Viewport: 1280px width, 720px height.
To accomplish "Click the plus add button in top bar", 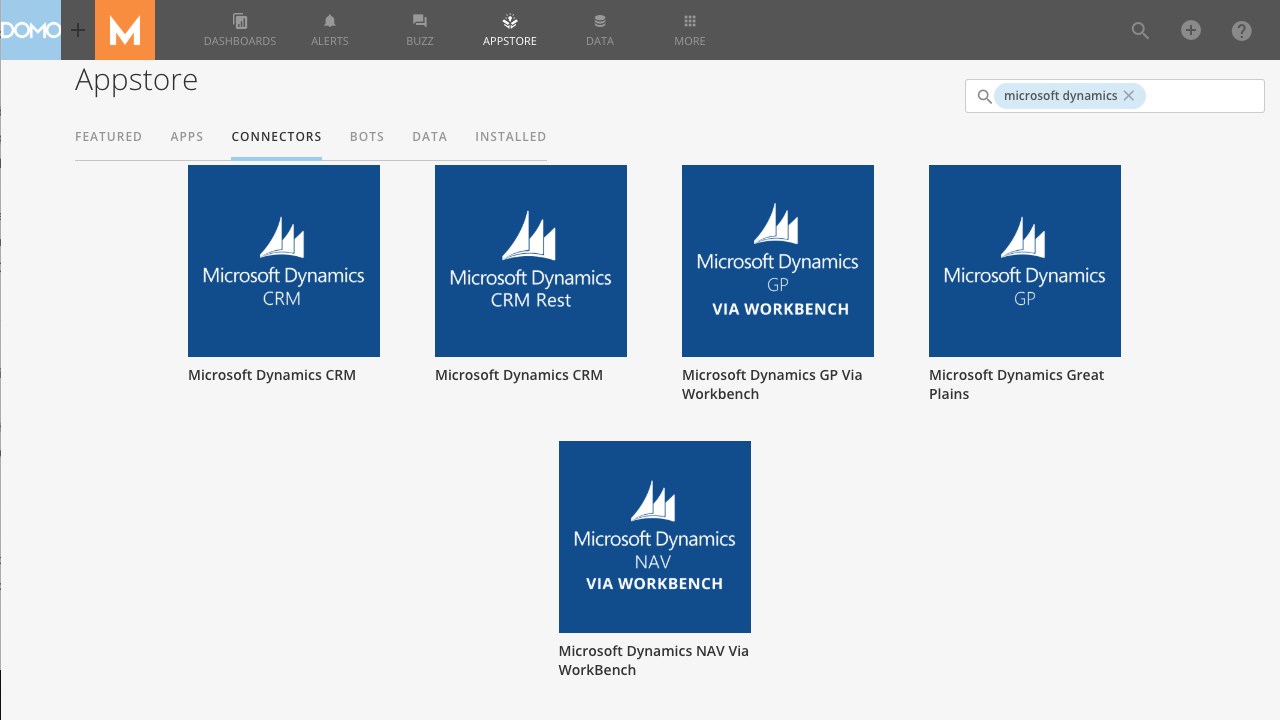I will tap(1191, 30).
